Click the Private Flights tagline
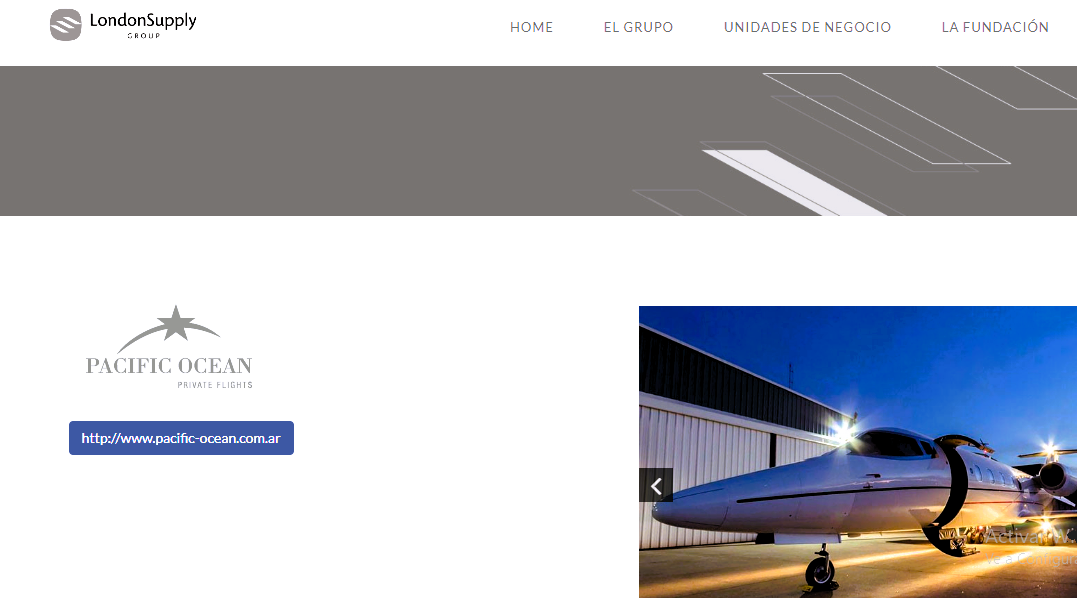Viewport: 1077px width, 598px height. [x=215, y=384]
